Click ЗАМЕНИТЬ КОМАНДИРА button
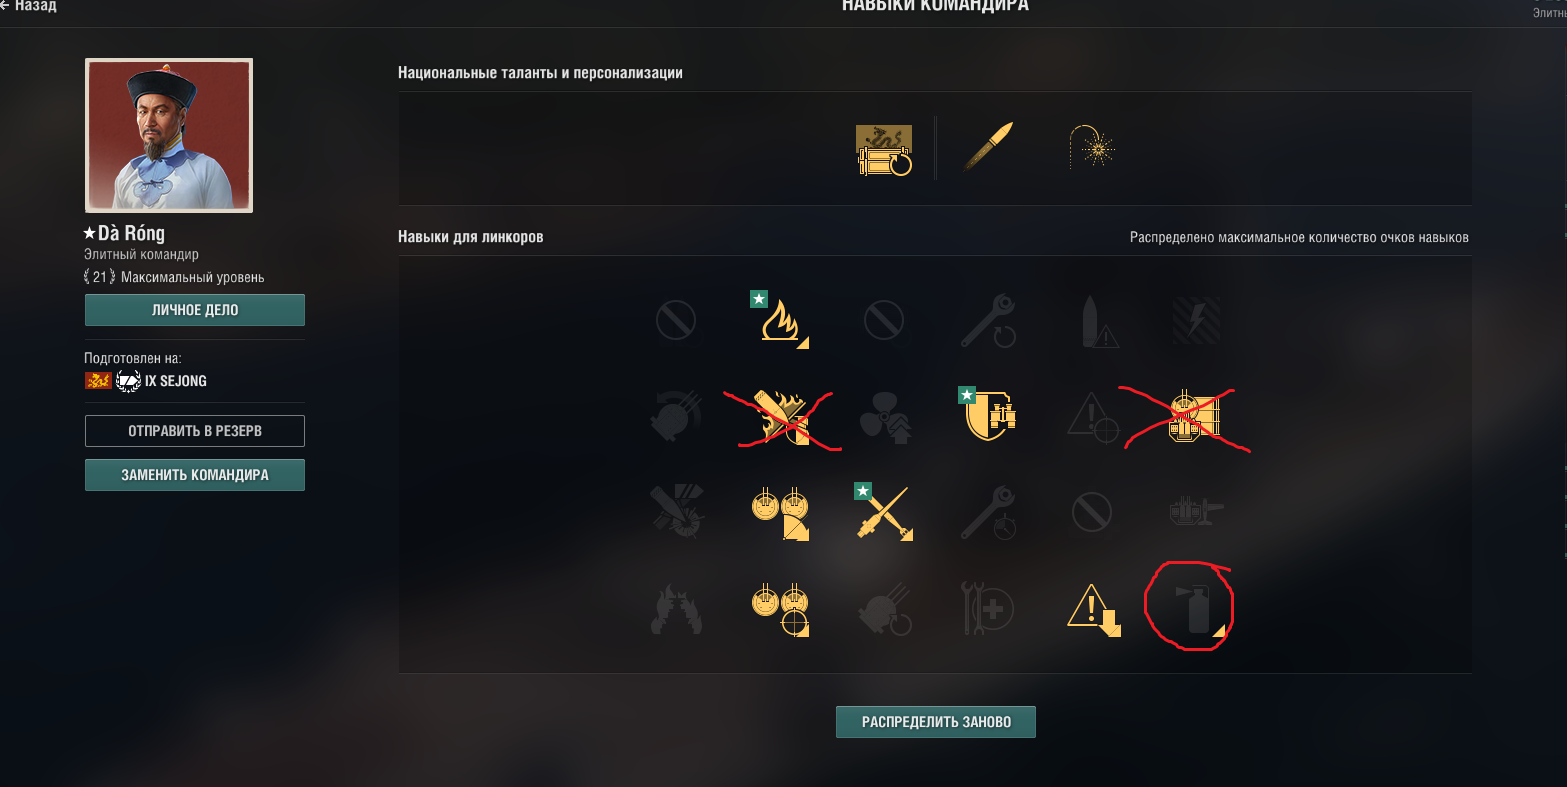1567x787 pixels. tap(195, 475)
